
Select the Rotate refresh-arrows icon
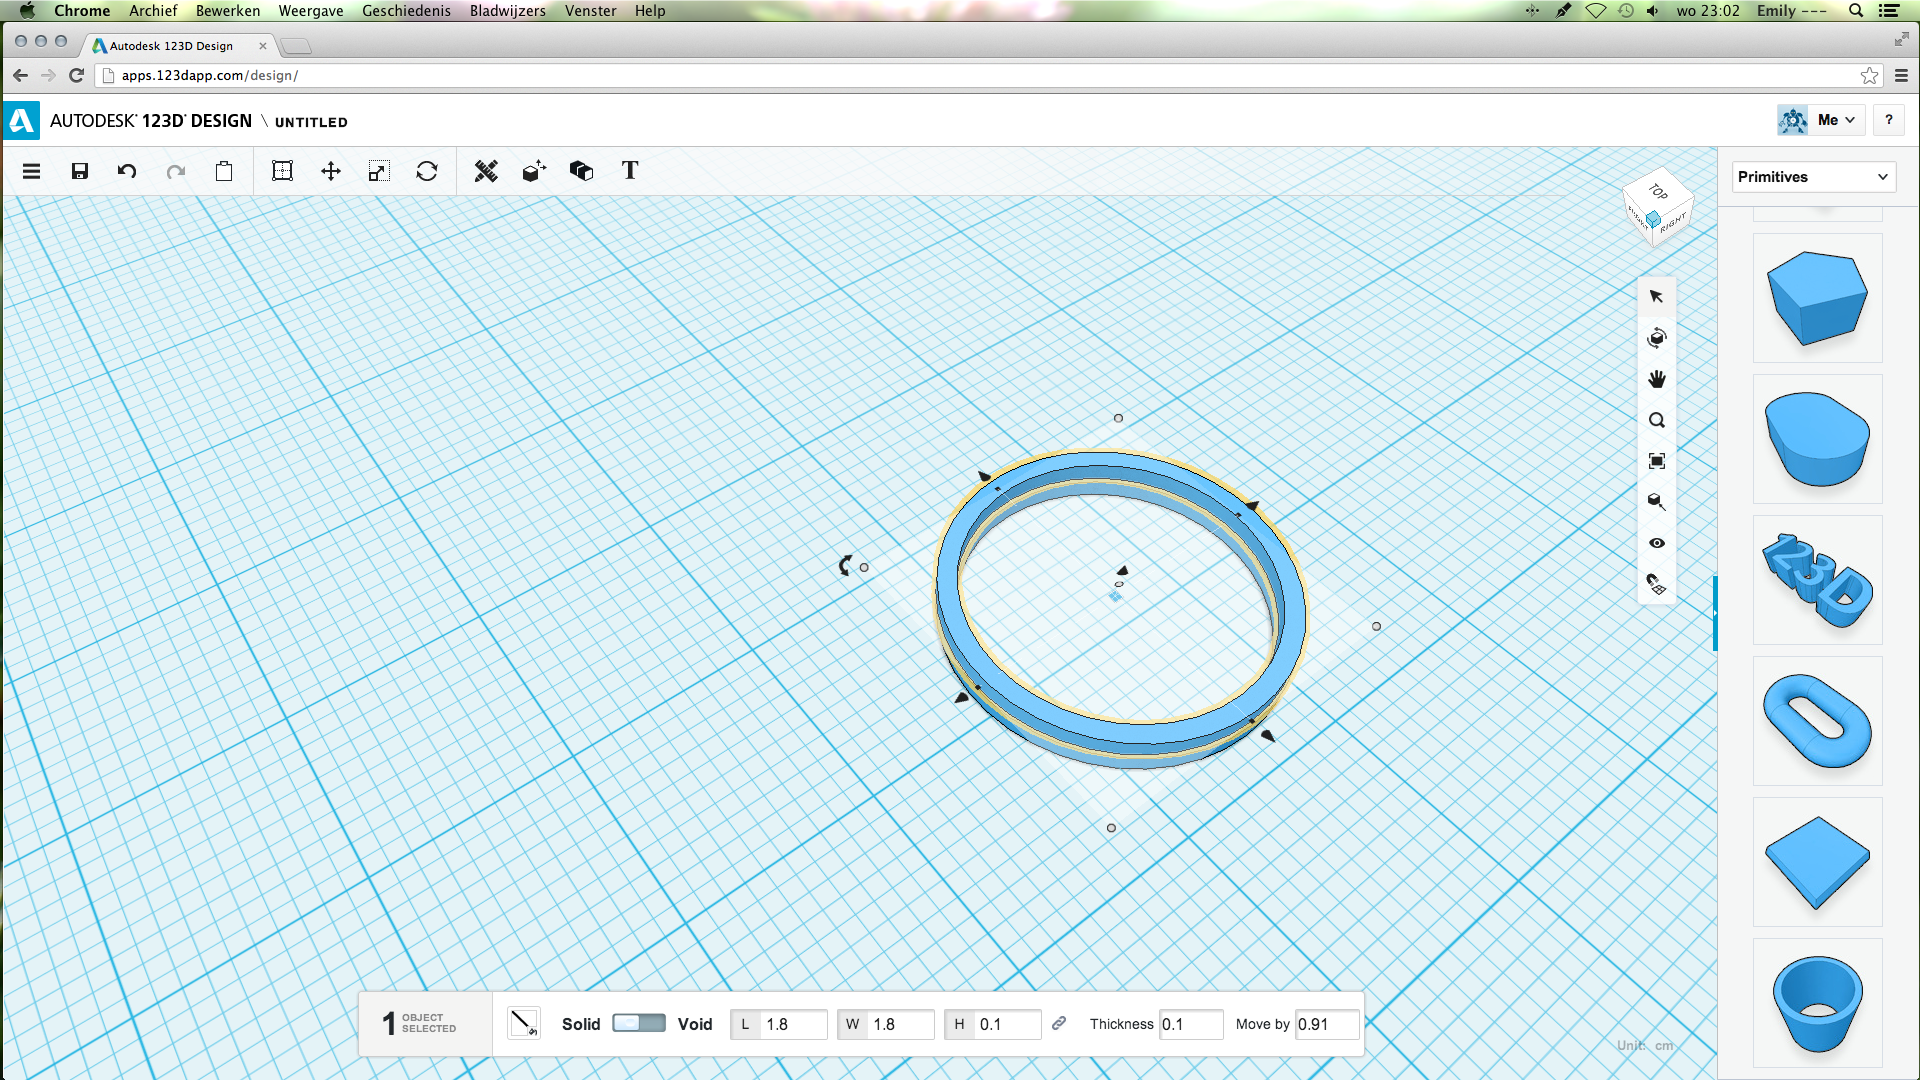pos(427,171)
